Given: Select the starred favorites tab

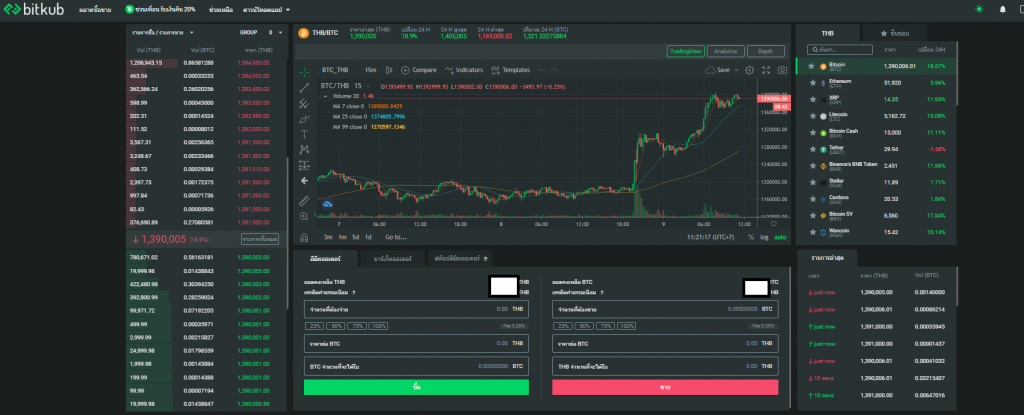Looking at the screenshot, I should (895, 33).
